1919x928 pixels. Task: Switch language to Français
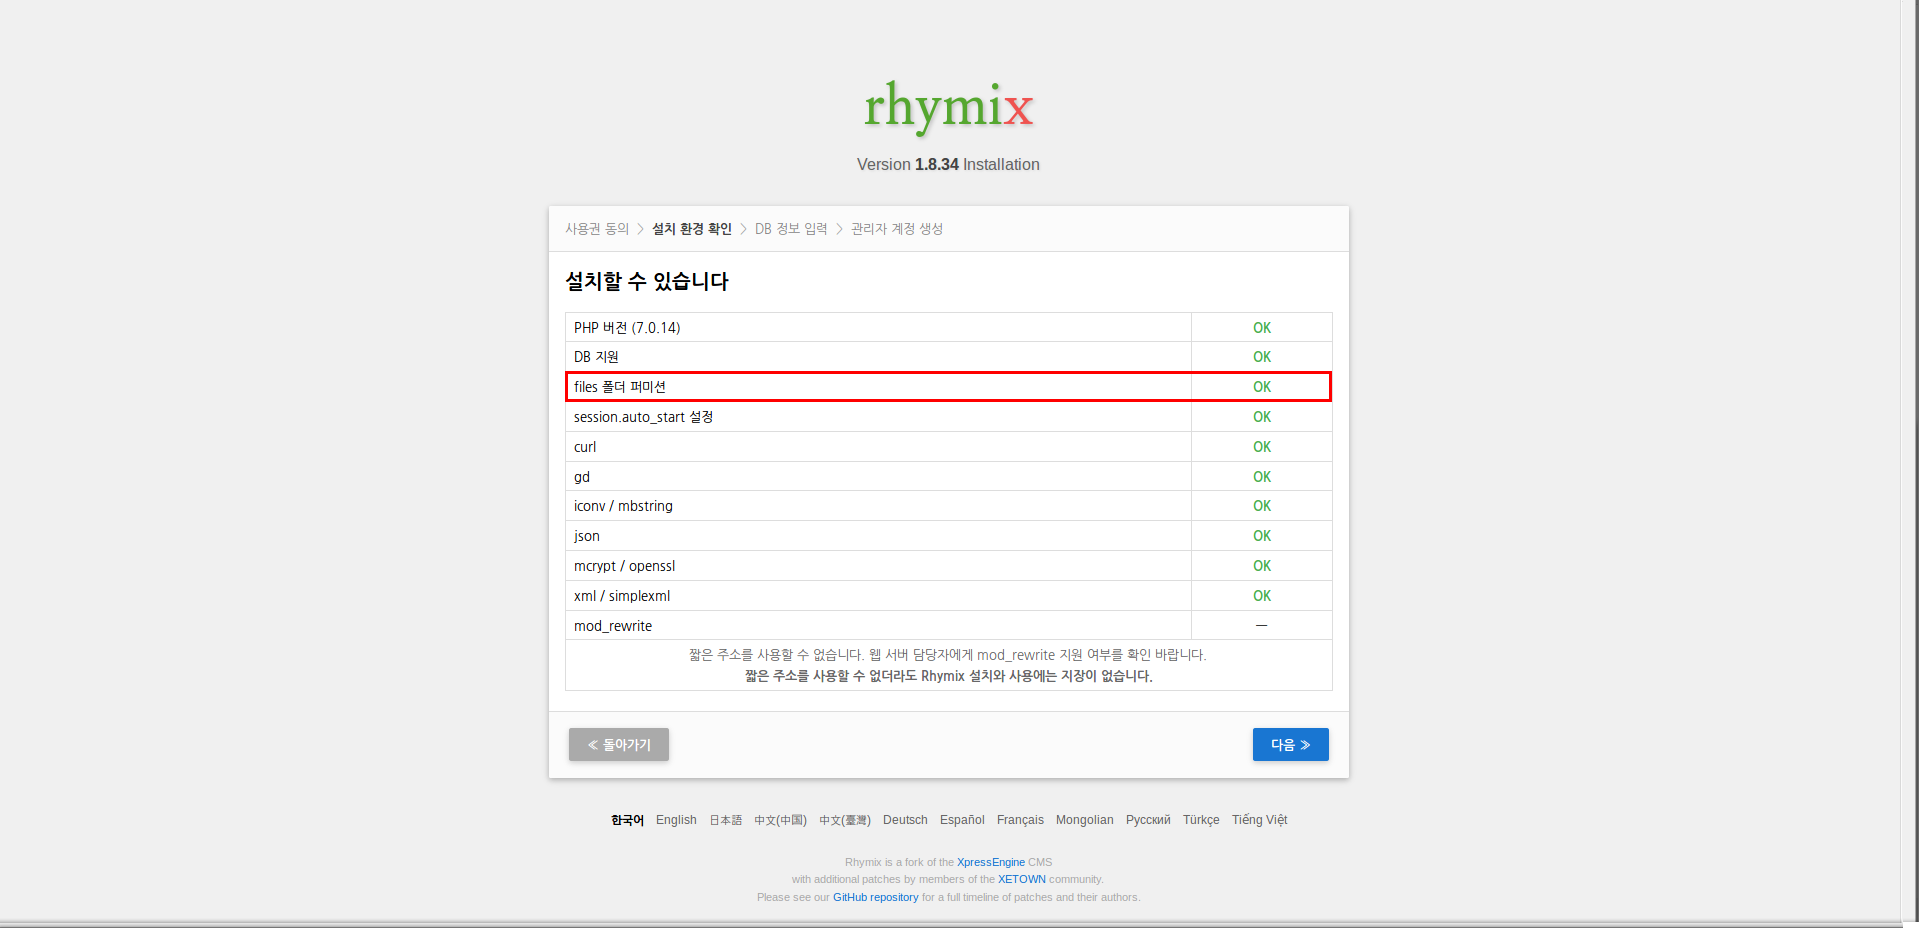(x=1020, y=820)
